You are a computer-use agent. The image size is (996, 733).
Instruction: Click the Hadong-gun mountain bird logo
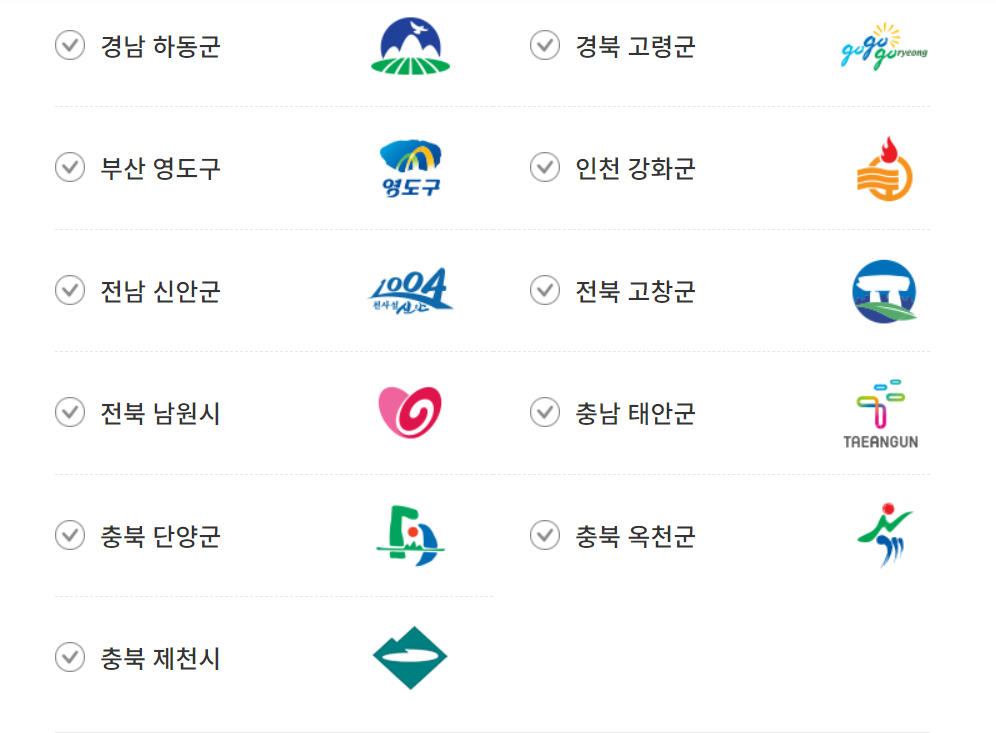pyautogui.click(x=410, y=45)
